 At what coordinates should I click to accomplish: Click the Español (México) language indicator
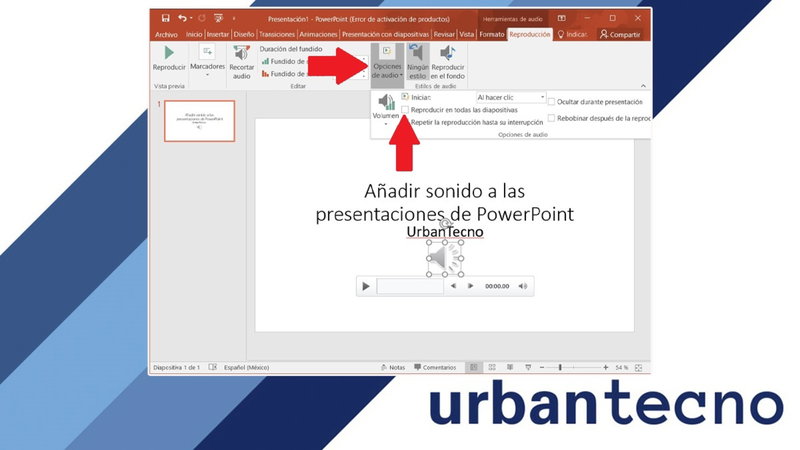coord(246,367)
